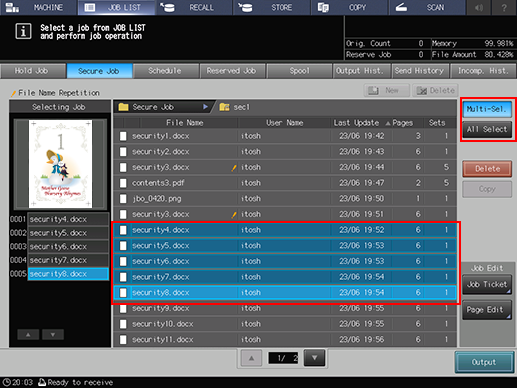Check the box for security9.docx

[123, 308]
